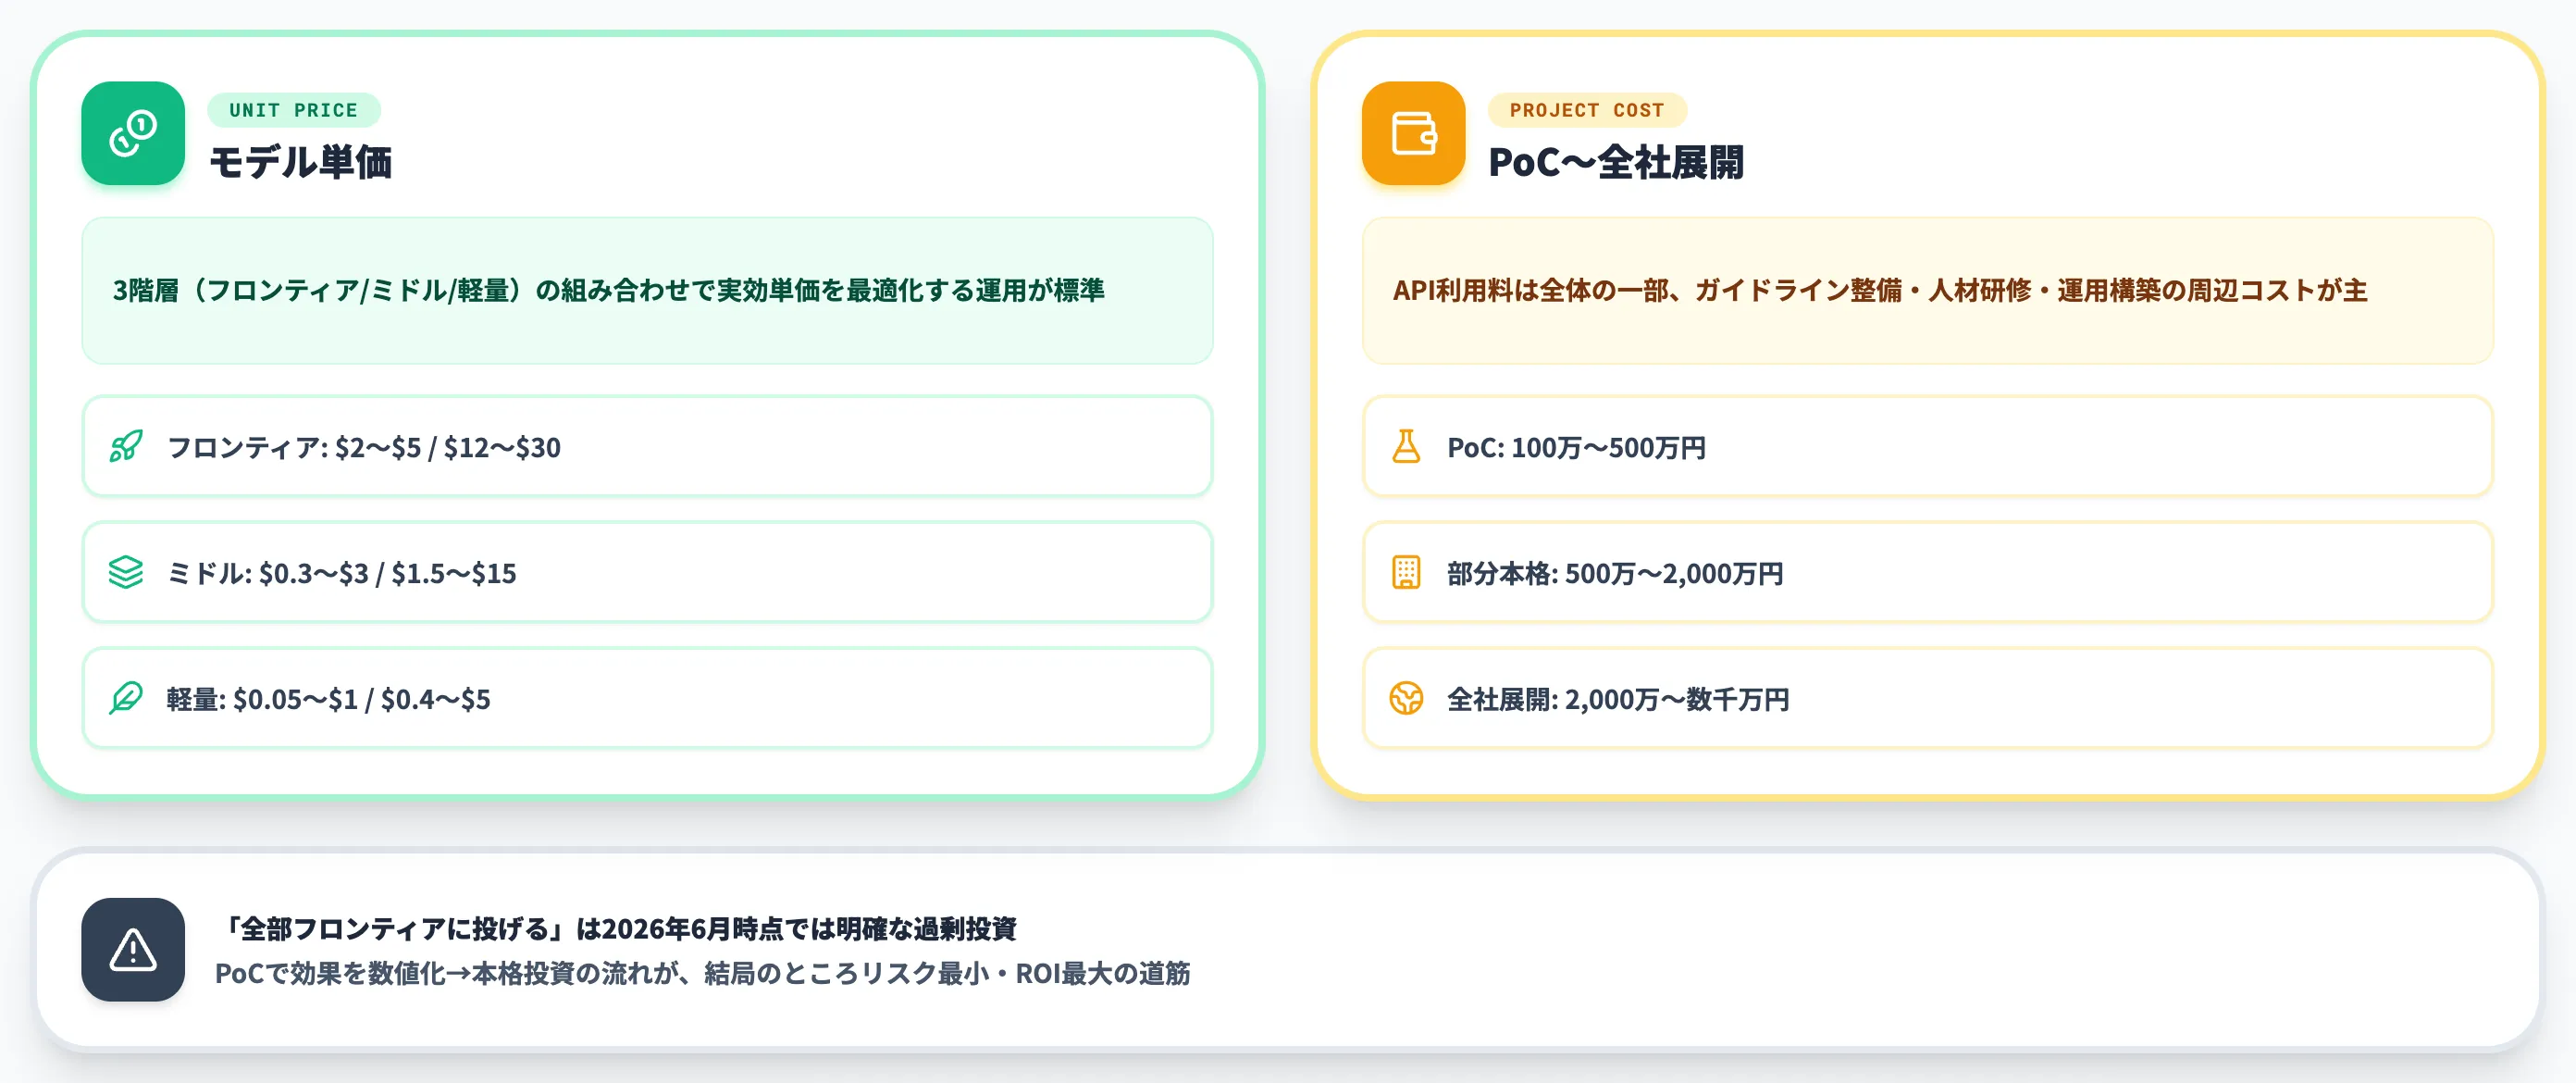Click the orange wallet icon beside PoC〜全社展開
This screenshot has height=1083, width=2576.
pyautogui.click(x=1413, y=133)
